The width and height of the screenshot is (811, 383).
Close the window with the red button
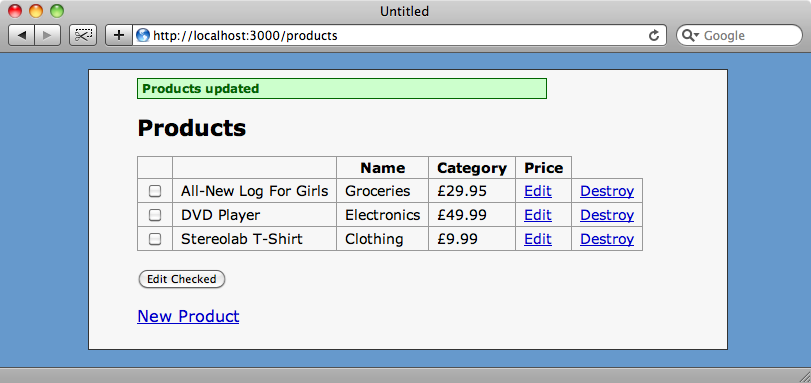click(15, 11)
